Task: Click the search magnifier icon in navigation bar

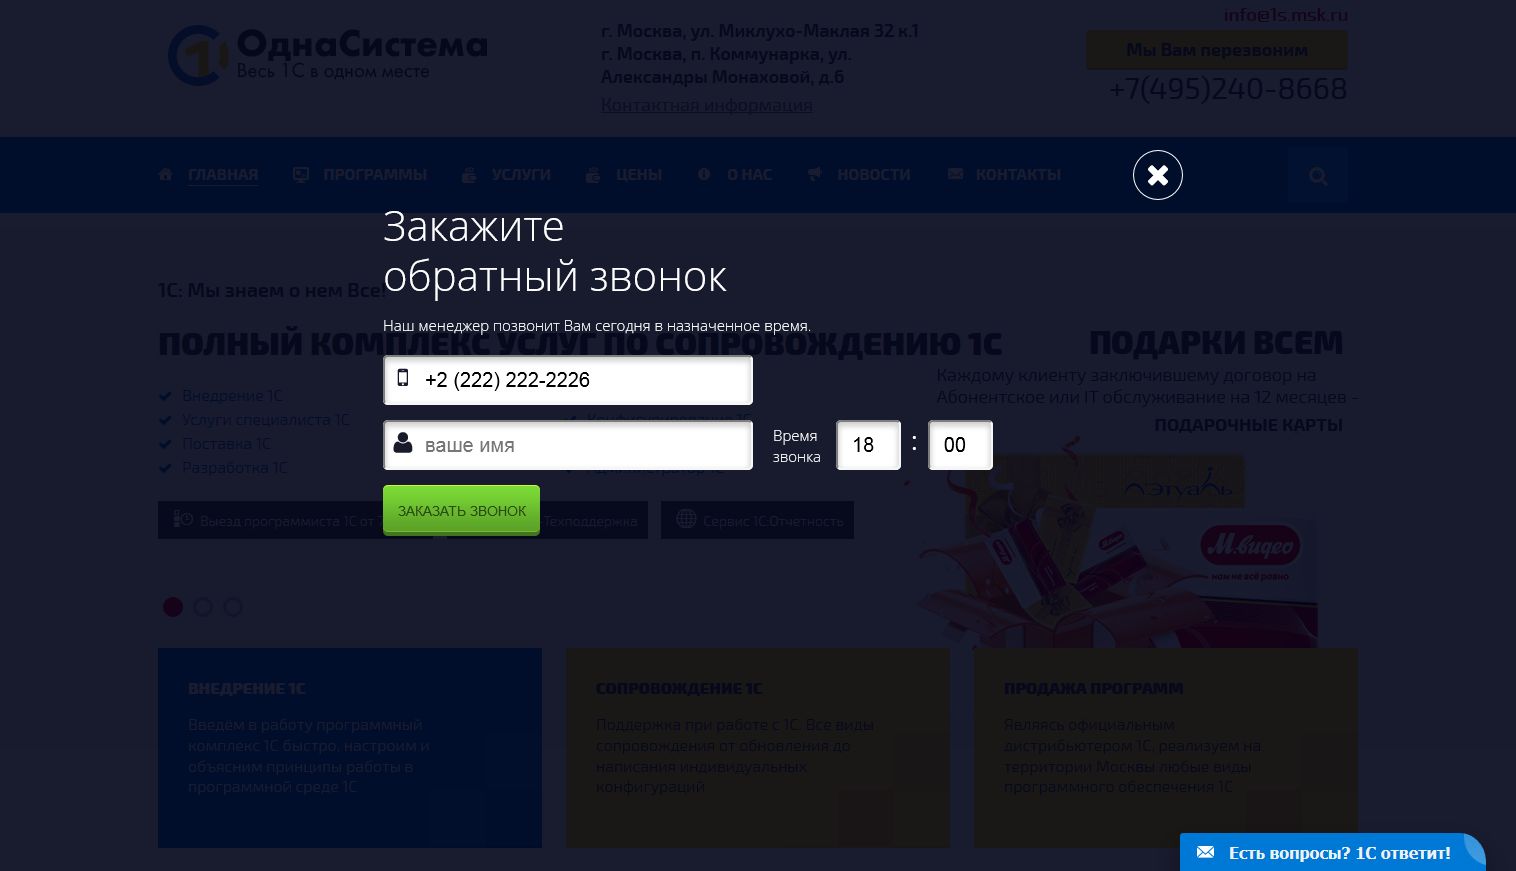Action: point(1318,176)
